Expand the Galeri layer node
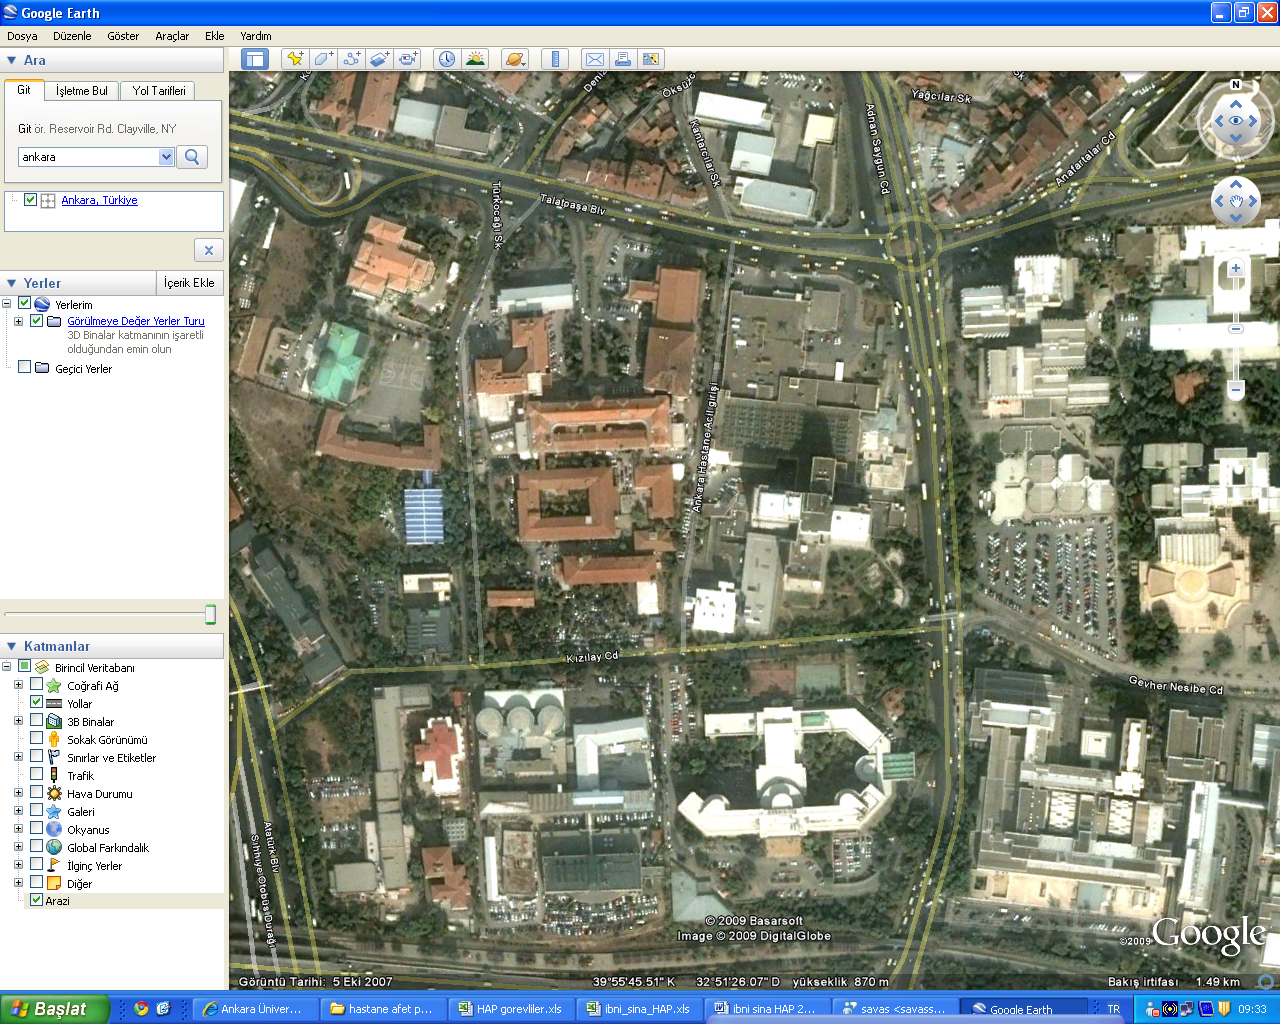The width and height of the screenshot is (1280, 1024). [18, 811]
